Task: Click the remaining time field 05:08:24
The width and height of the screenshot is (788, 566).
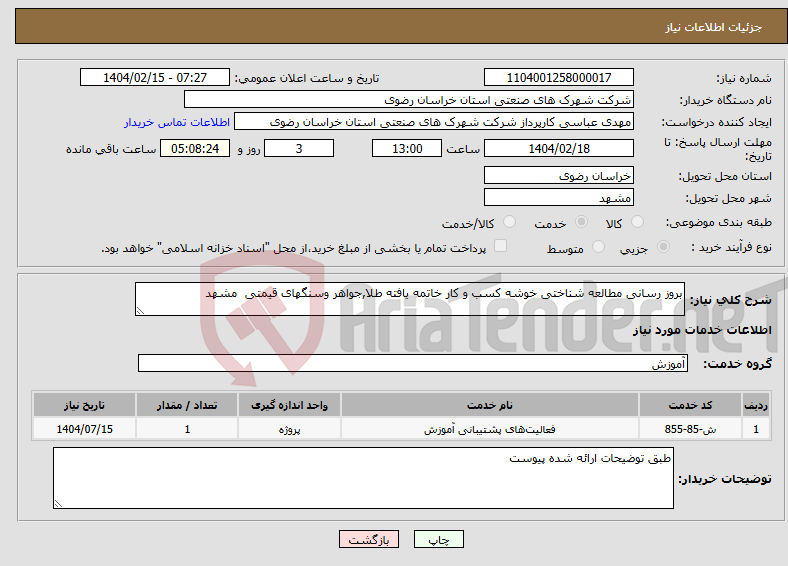Action: [195, 148]
